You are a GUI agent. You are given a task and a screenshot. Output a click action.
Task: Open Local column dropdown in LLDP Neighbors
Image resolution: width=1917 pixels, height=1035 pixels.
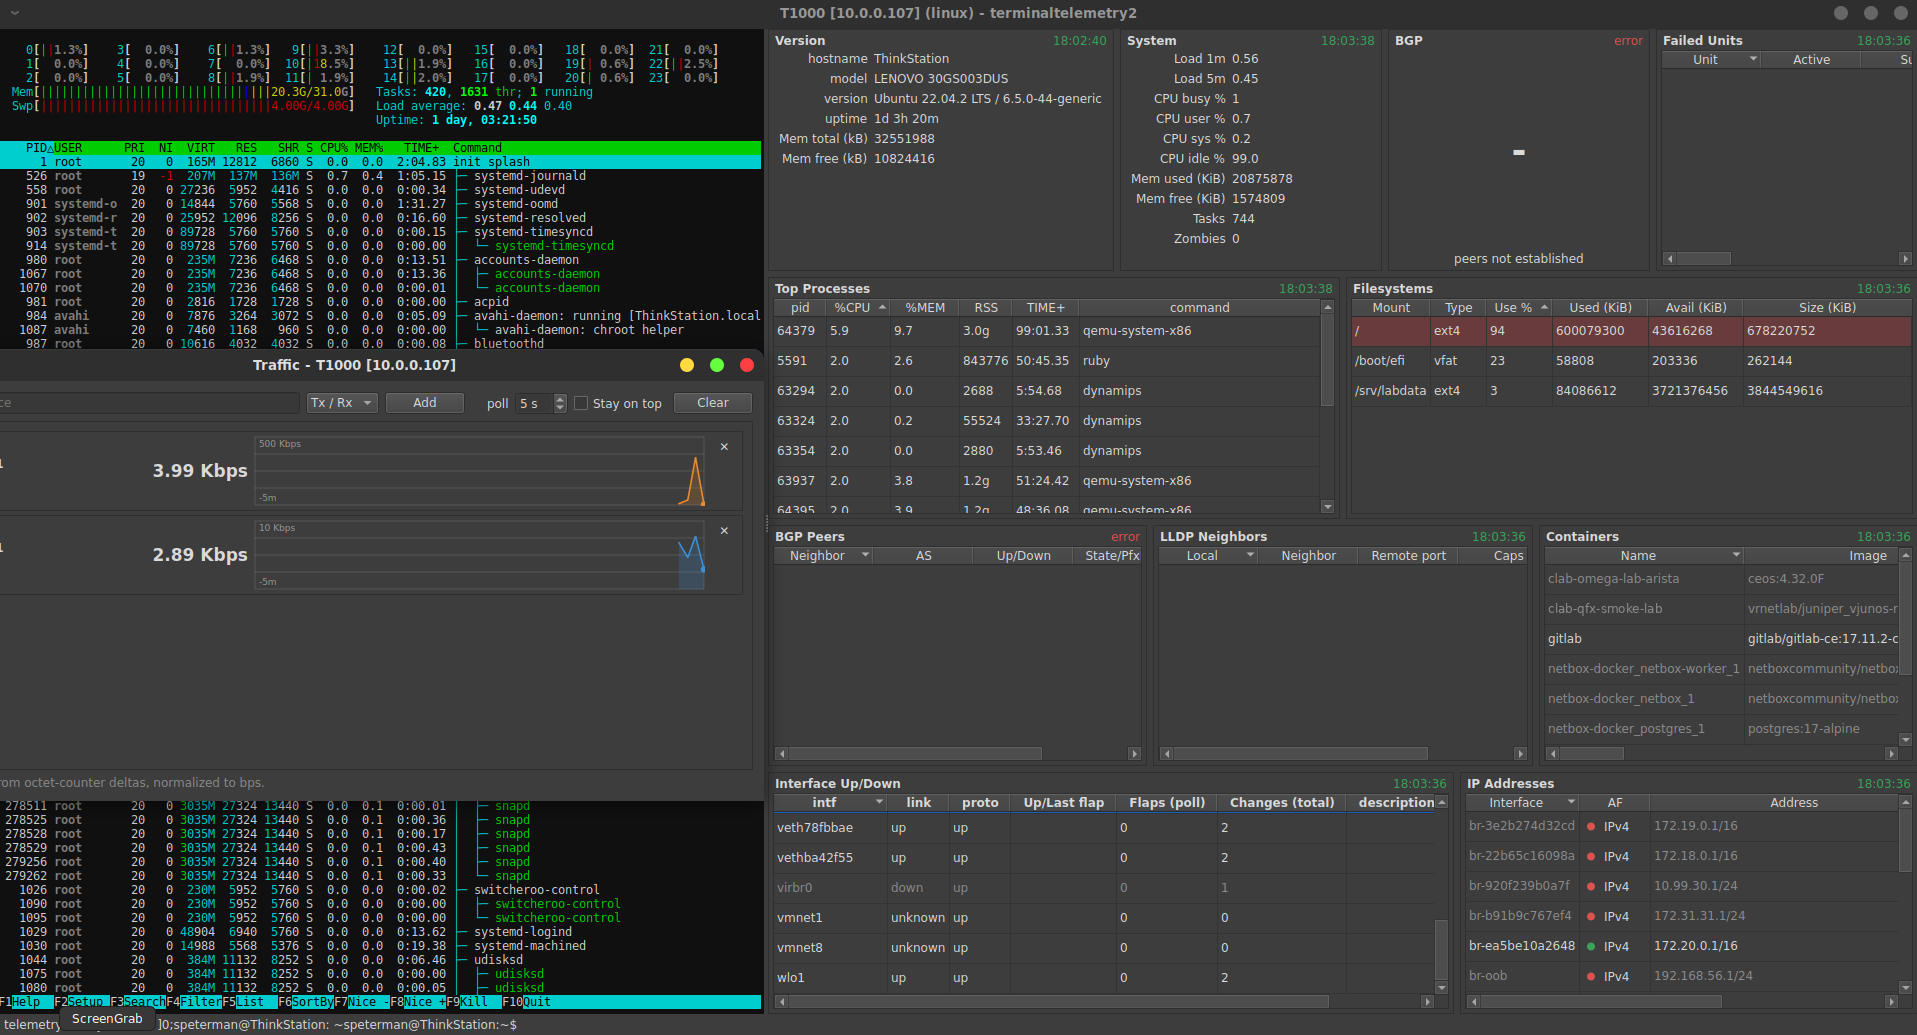tap(1249, 556)
